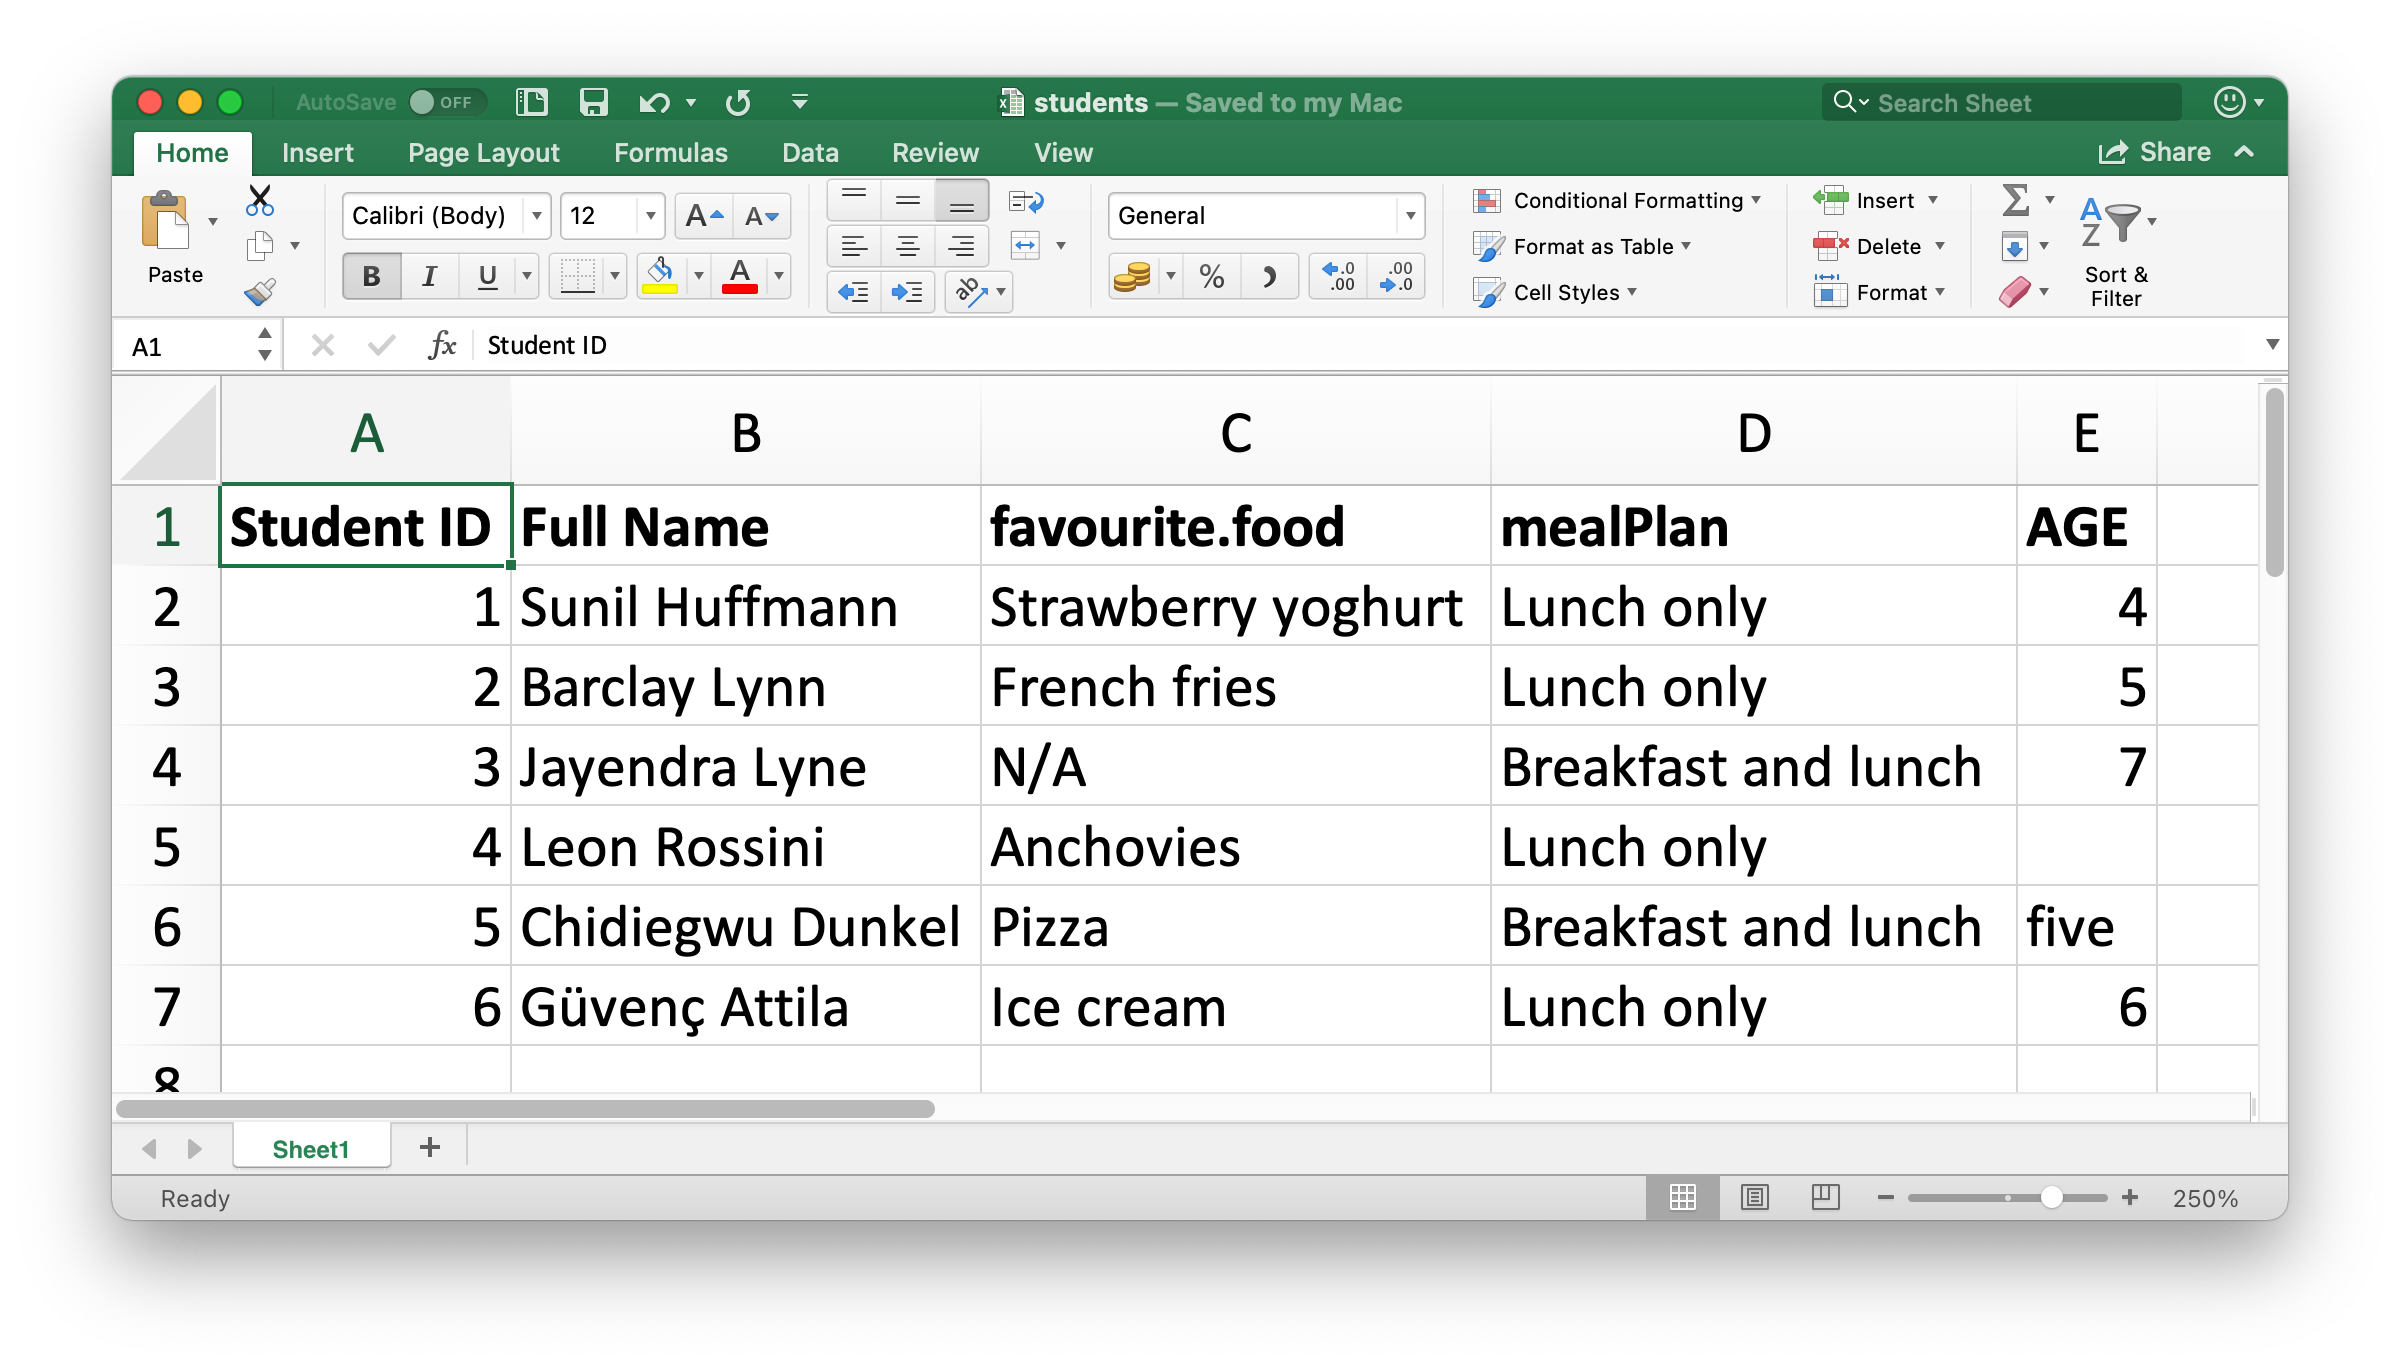Click the Conditional Formatting button
The image size is (2400, 1368).
pyautogui.click(x=1622, y=199)
